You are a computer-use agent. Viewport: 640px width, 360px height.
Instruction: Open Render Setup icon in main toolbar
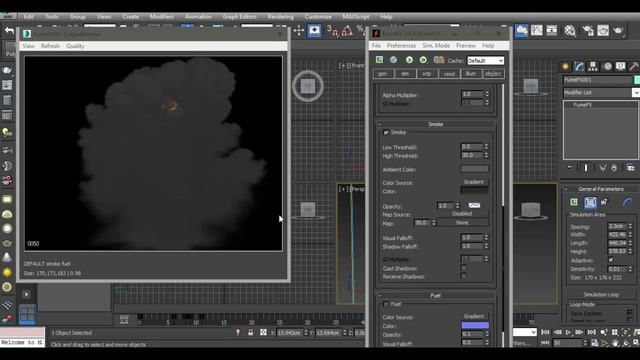click(x=588, y=31)
